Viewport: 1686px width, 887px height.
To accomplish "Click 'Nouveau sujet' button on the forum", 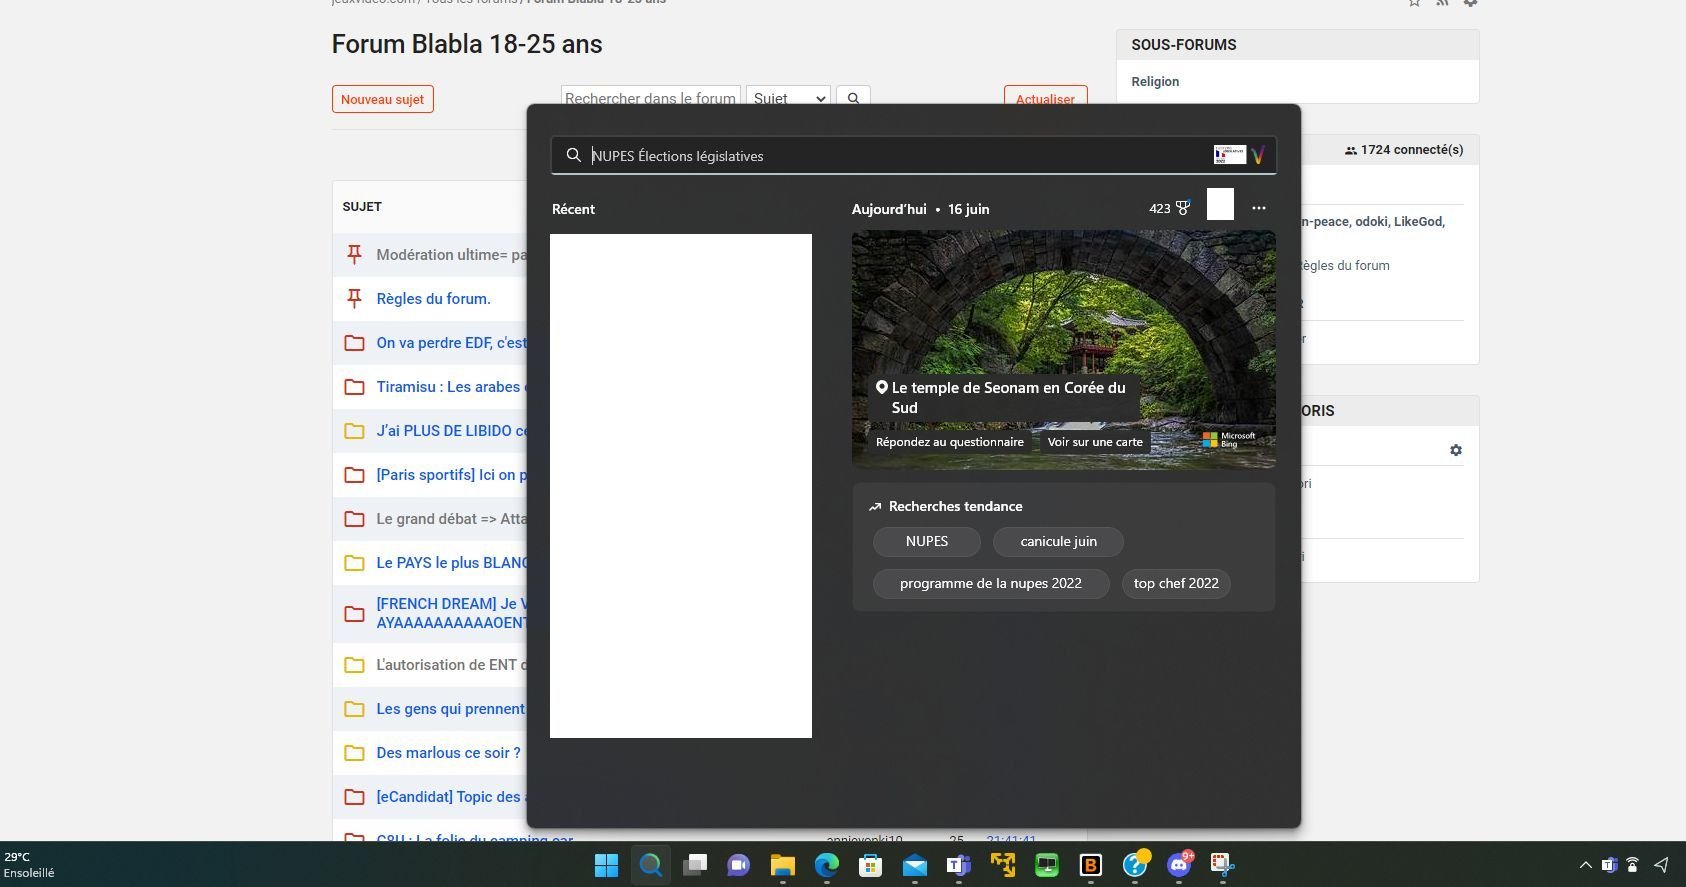I will tap(382, 99).
